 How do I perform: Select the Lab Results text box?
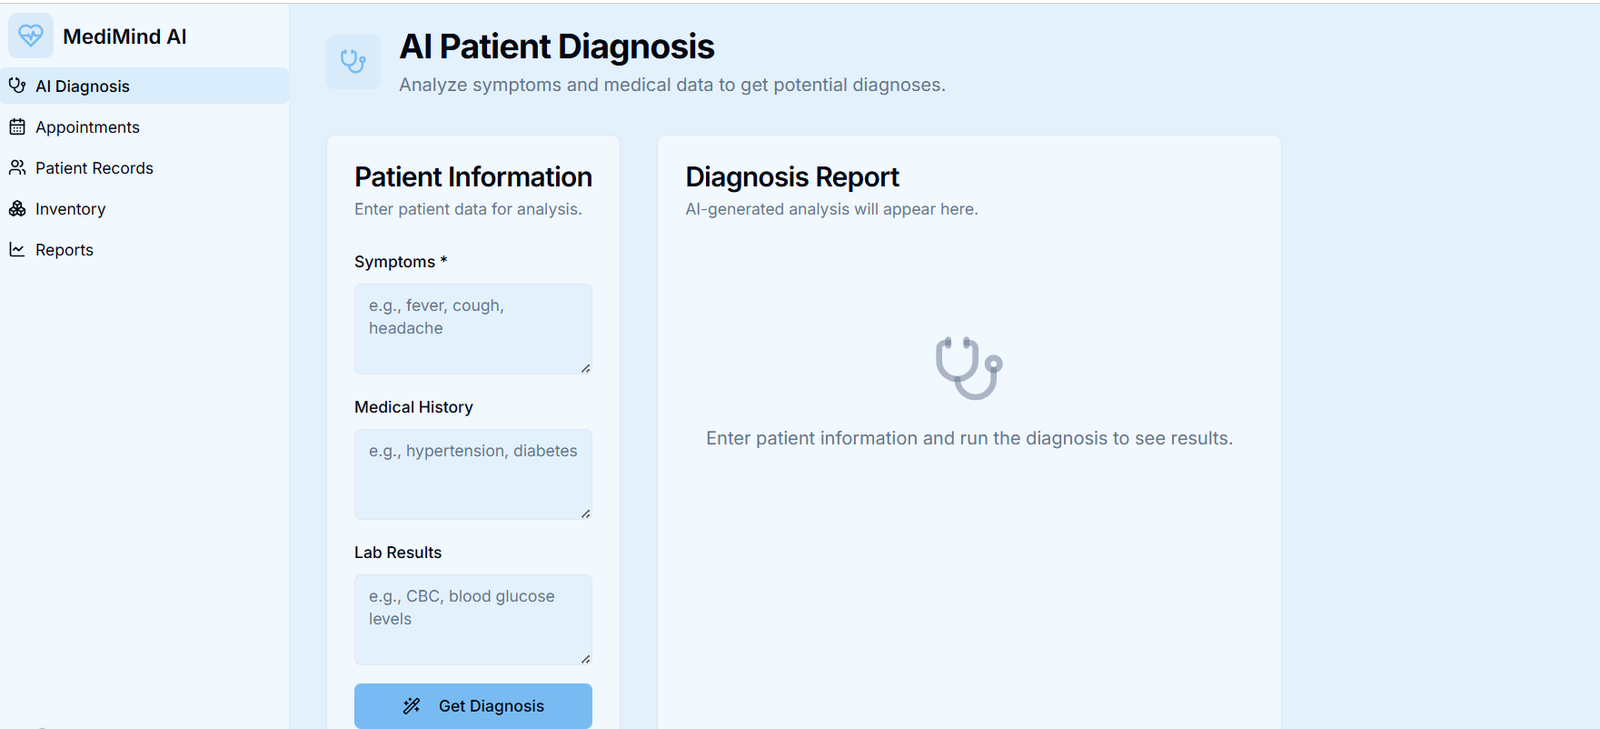tap(472, 619)
